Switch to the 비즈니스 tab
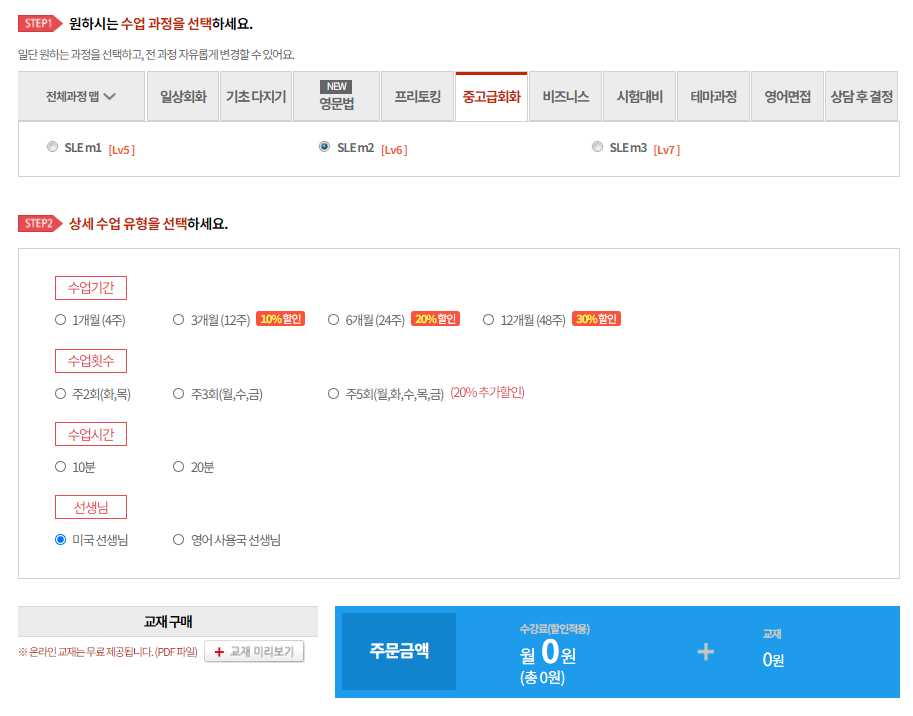Viewport: 913px width, 716px height. pos(565,97)
